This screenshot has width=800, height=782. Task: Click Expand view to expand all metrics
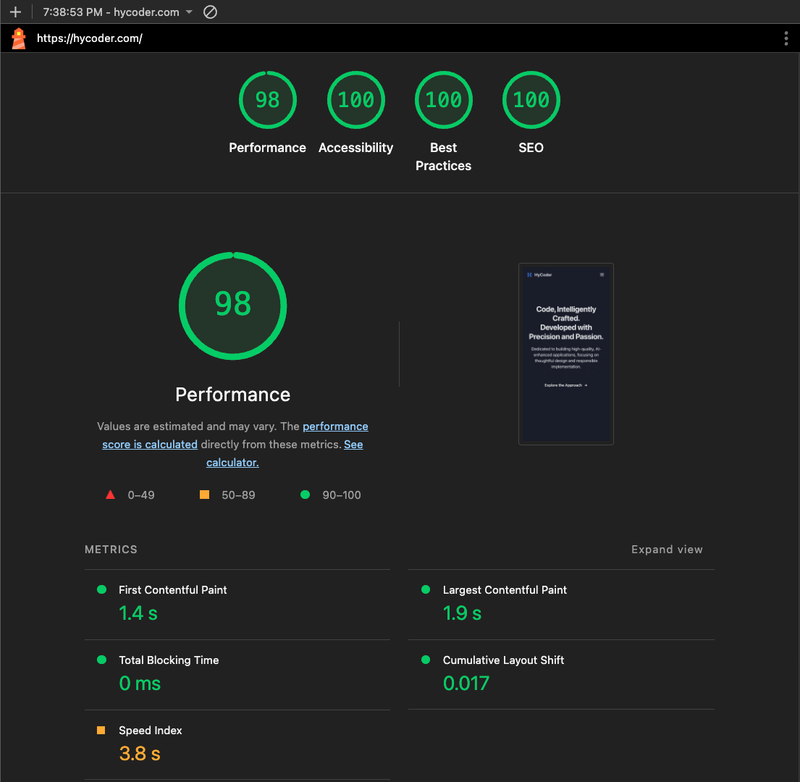[666, 549]
